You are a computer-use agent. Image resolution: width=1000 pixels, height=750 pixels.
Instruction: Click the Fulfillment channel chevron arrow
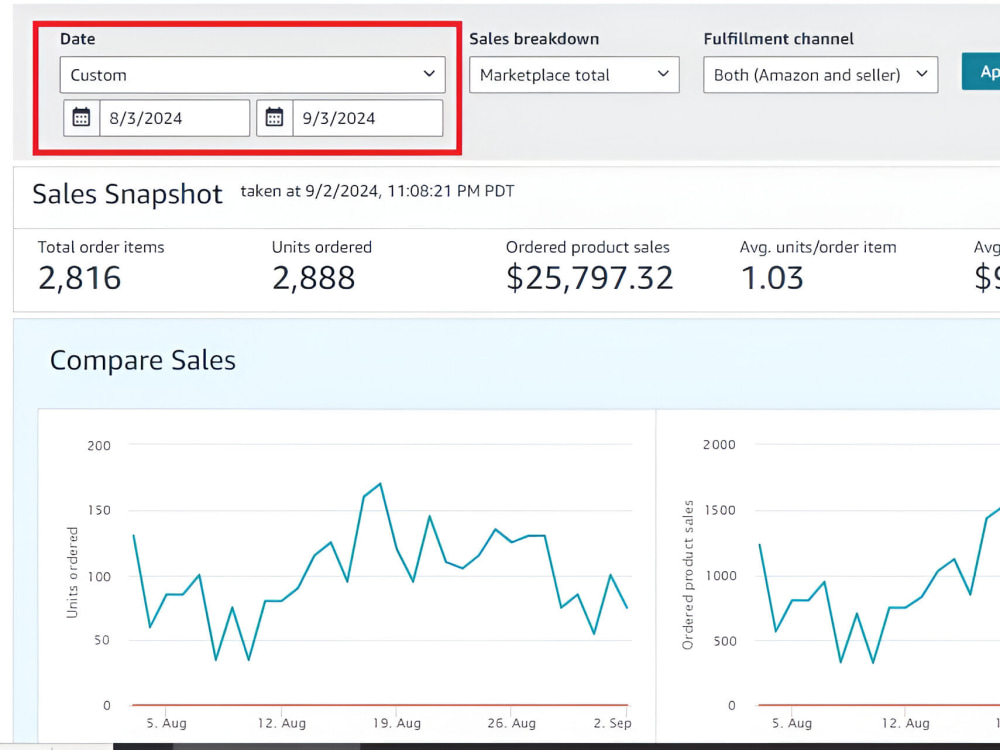point(922,74)
